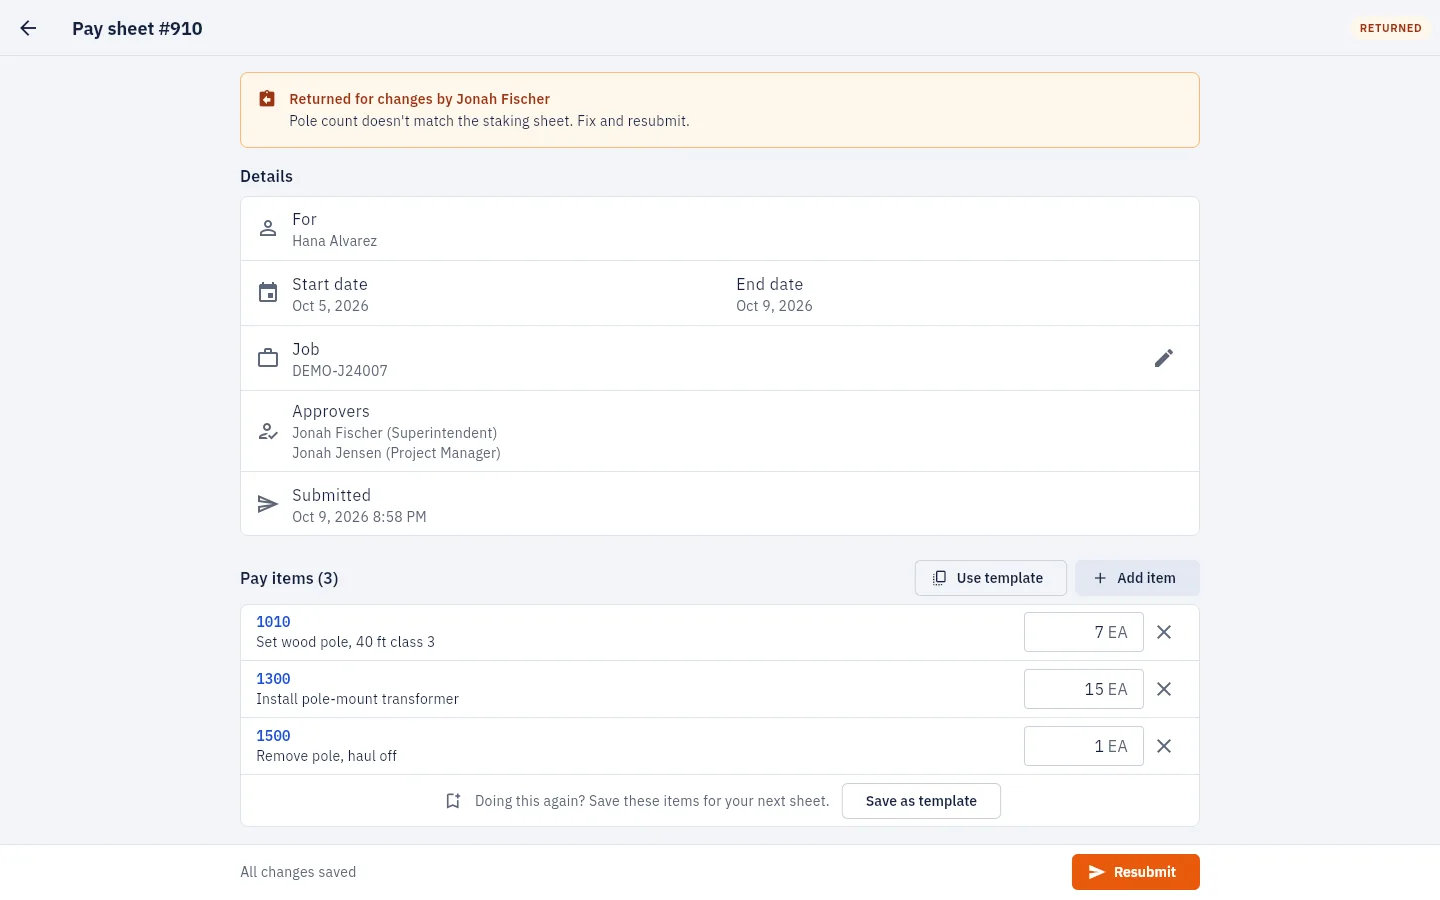Screen dimensions: 1440x900
Task: Edit the job with the pencil icon
Action: [1164, 358]
